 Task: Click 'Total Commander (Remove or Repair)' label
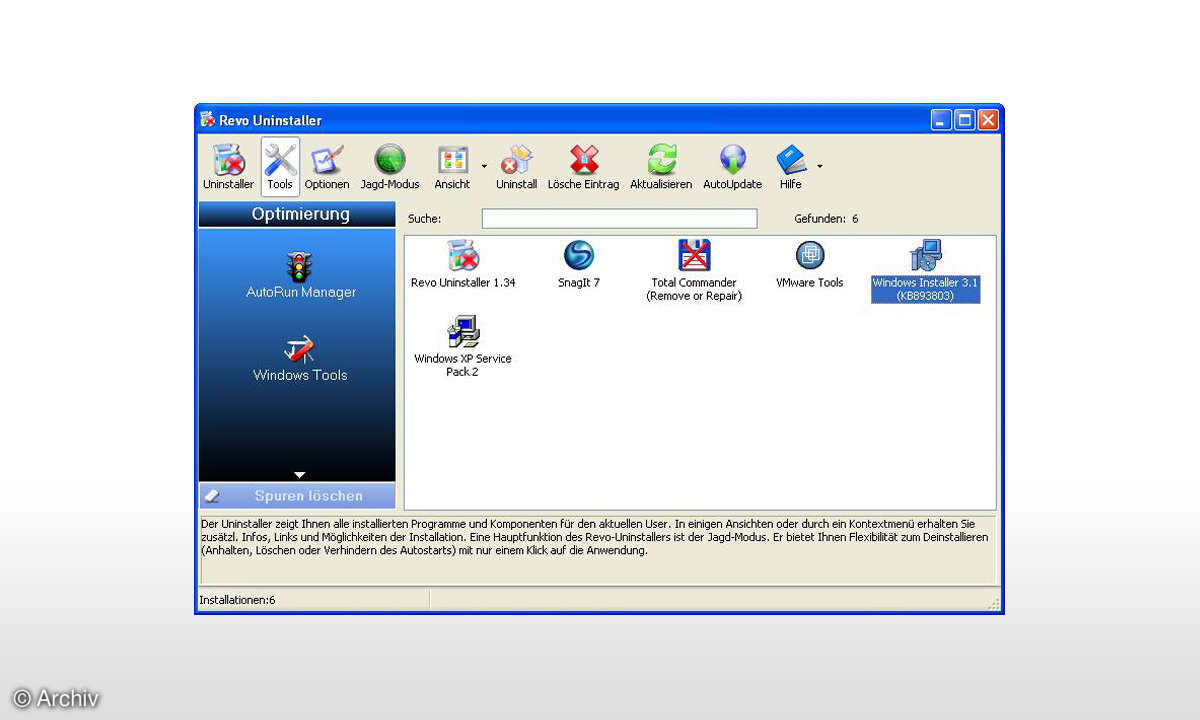coord(694,290)
